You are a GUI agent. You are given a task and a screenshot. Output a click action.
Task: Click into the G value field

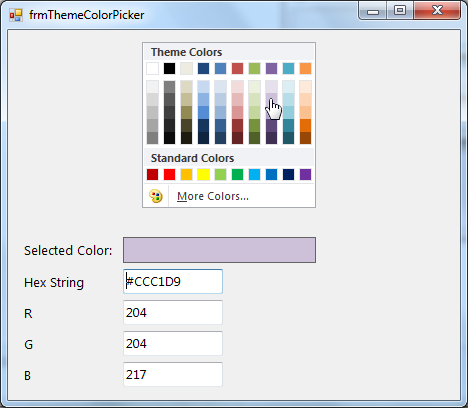[x=173, y=343]
